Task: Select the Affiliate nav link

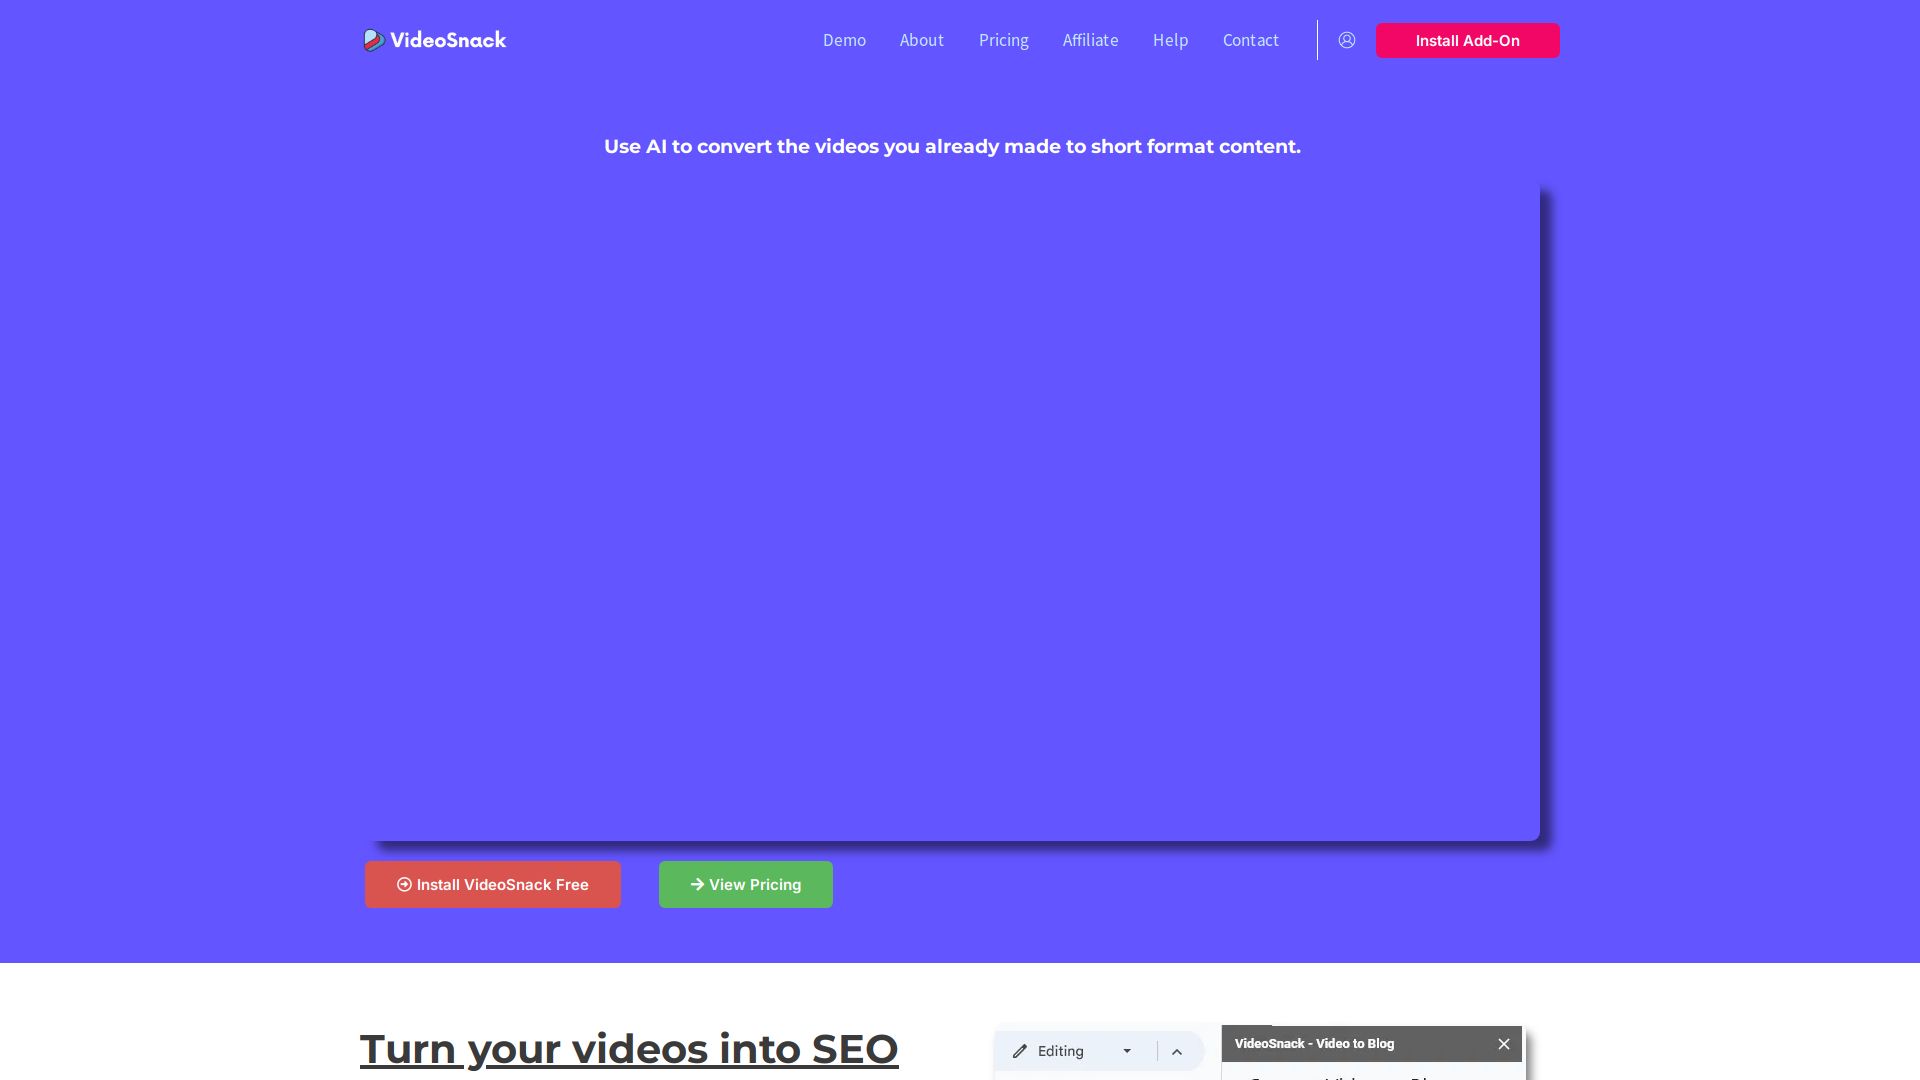Action: (x=1090, y=40)
